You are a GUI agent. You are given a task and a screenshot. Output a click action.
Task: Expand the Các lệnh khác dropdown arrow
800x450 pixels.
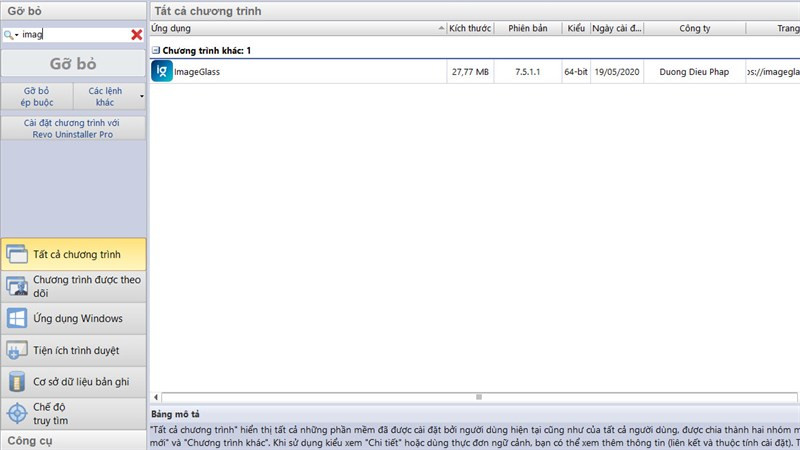click(x=142, y=96)
